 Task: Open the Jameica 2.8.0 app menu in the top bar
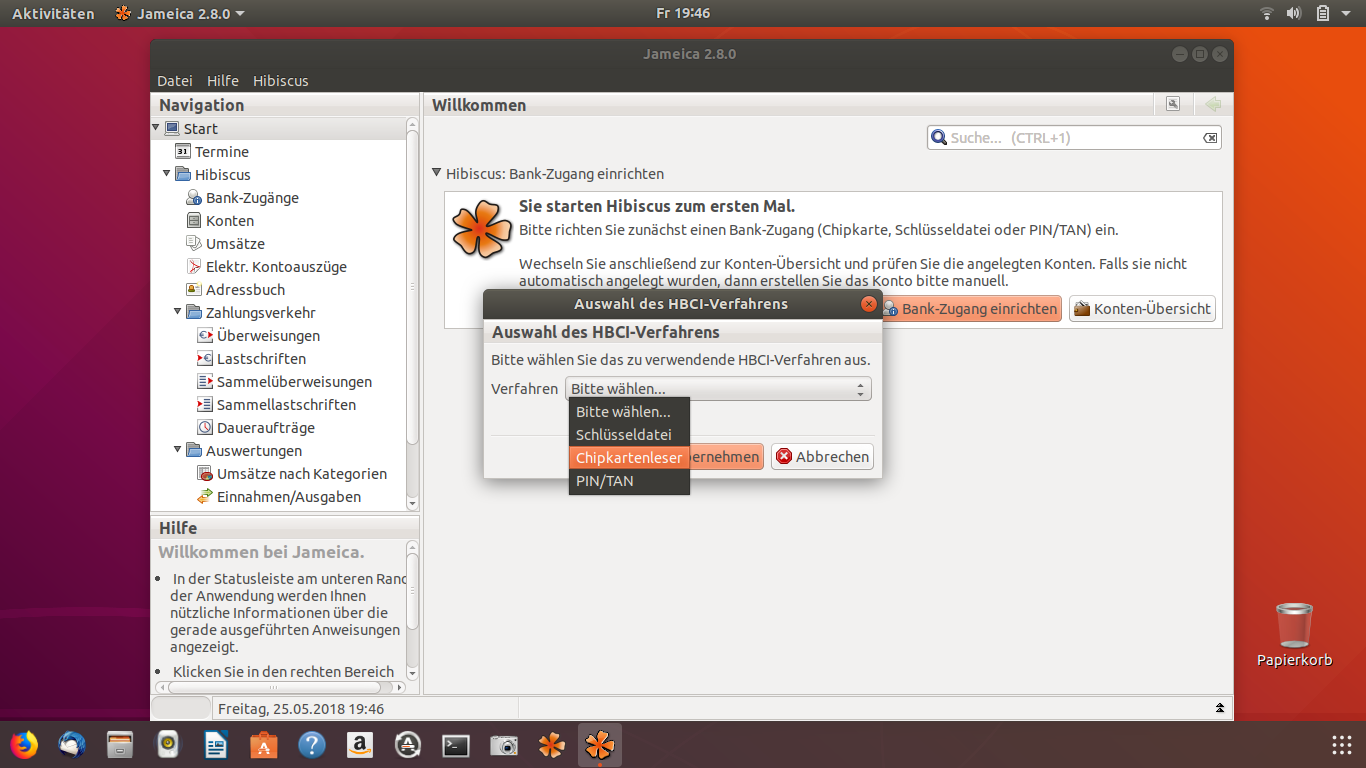[x=179, y=13]
